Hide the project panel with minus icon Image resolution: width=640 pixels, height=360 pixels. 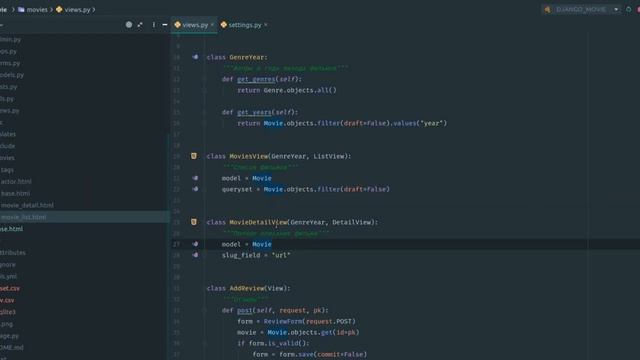[x=165, y=25]
